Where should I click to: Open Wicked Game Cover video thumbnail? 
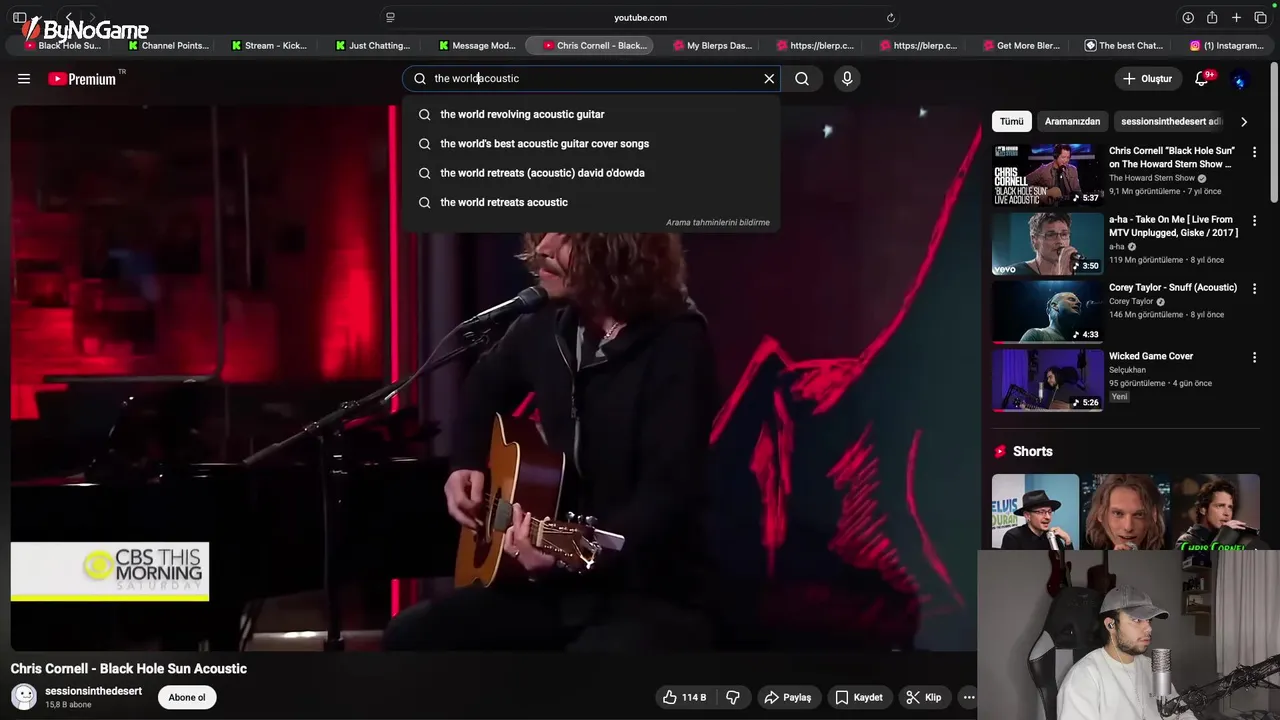pyautogui.click(x=1047, y=380)
